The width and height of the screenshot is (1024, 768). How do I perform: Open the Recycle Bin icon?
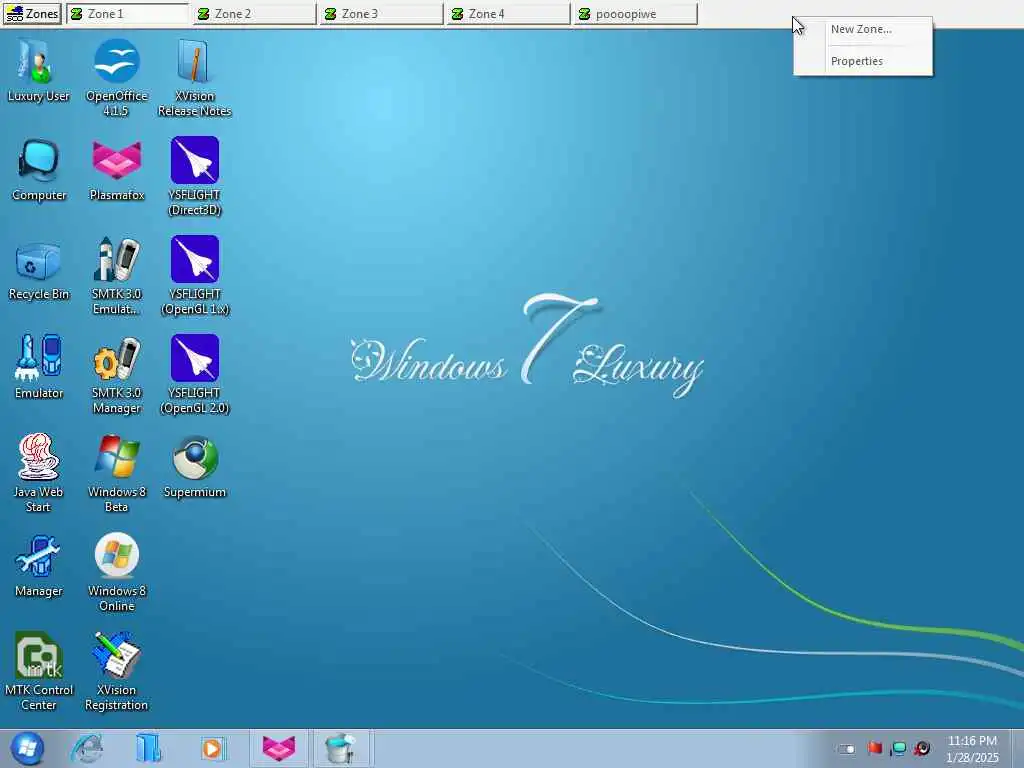[39, 269]
